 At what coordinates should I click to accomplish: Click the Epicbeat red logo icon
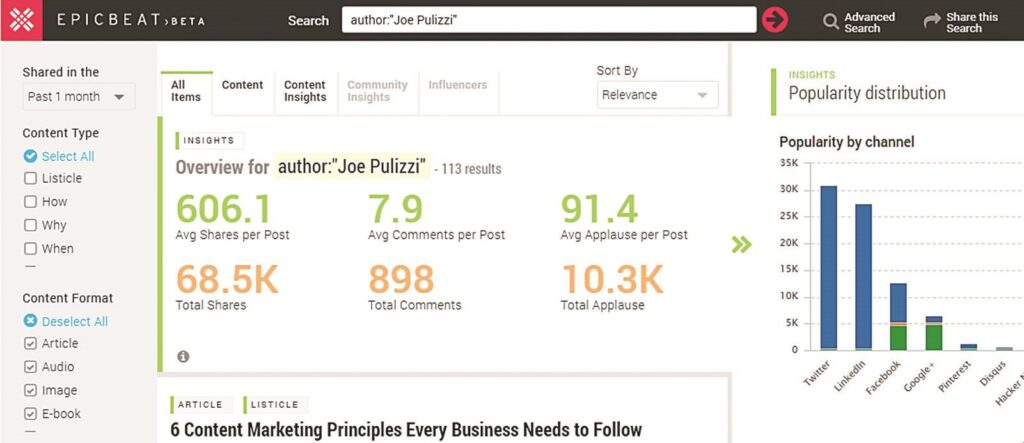coord(22,20)
